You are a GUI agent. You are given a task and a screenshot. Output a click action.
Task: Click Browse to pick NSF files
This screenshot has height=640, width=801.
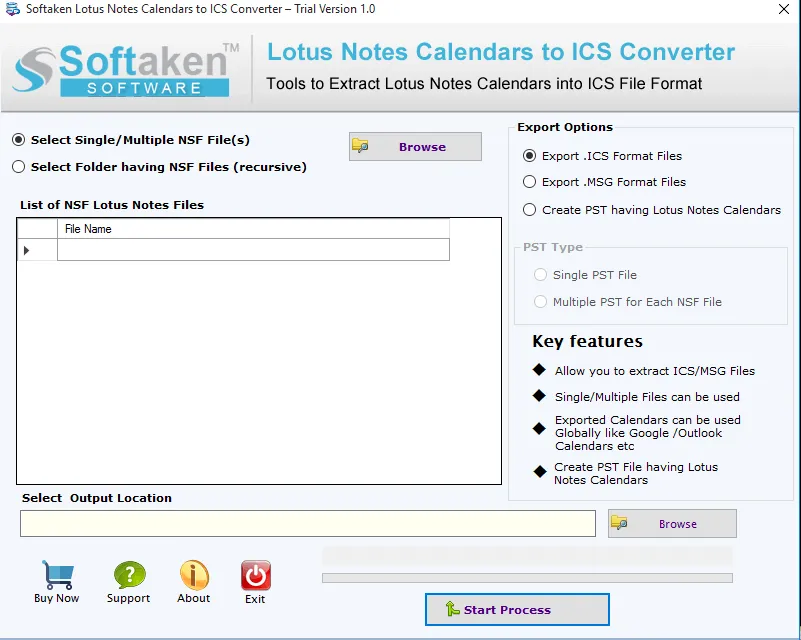[415, 147]
